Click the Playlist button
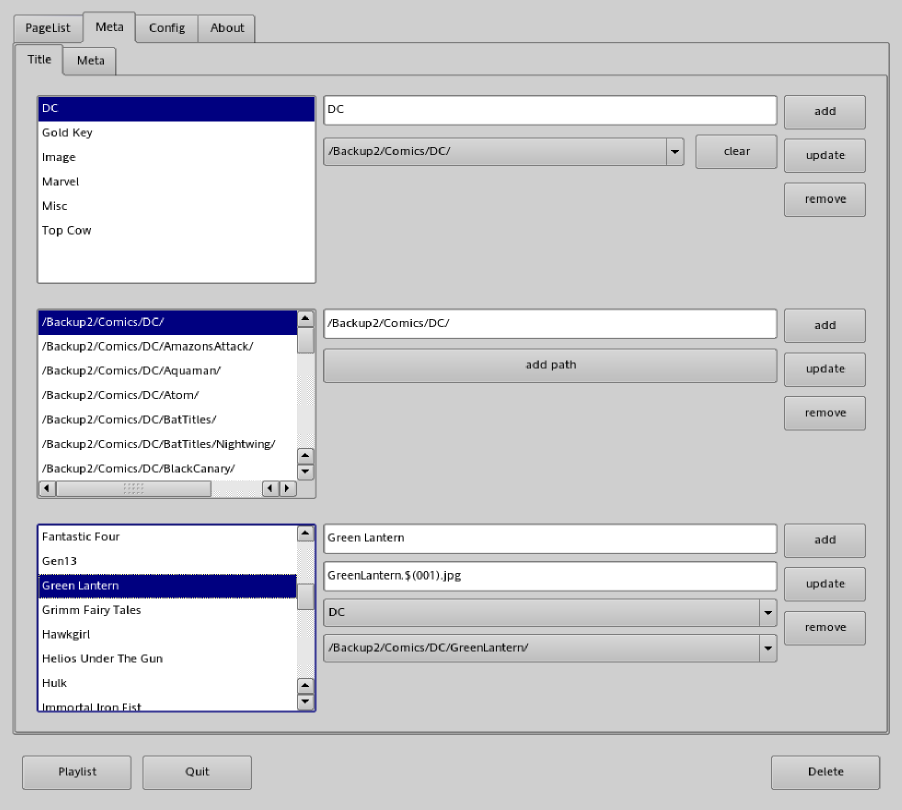902x810 pixels. tap(77, 773)
